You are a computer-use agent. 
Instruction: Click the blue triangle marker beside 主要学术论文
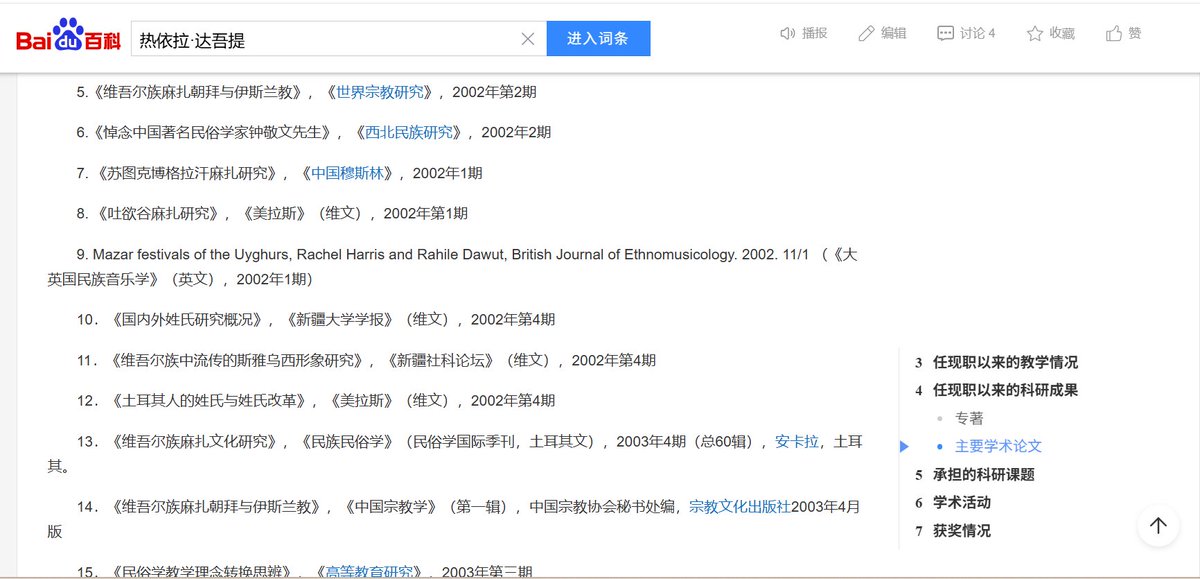tap(904, 446)
